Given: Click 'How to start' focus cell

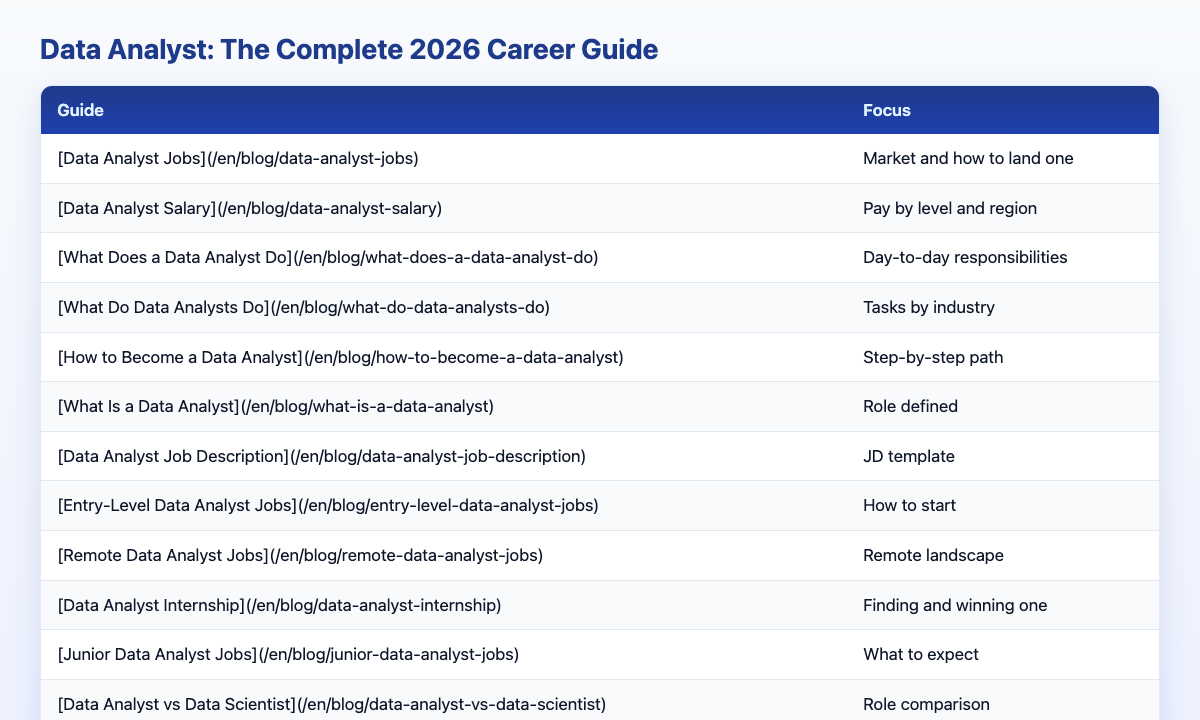Looking at the screenshot, I should pos(1002,506).
